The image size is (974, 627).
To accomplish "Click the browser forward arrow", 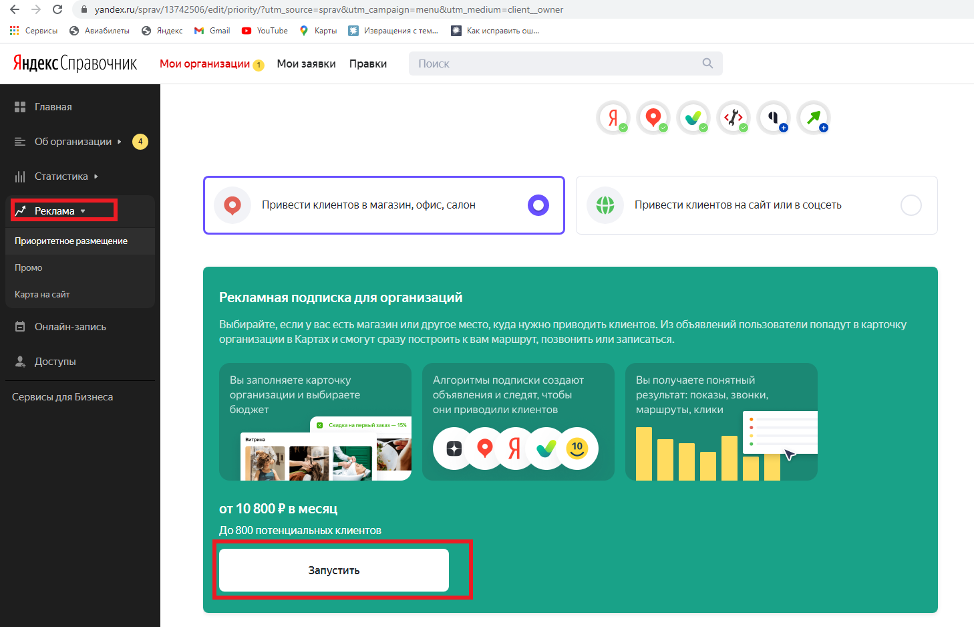I will click(x=36, y=9).
